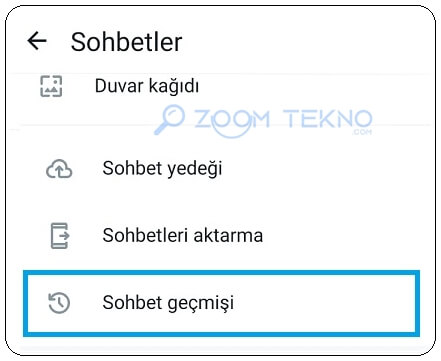Select Sohbetleri aktarma entry
Screen dimensions: 441x361
point(183,235)
